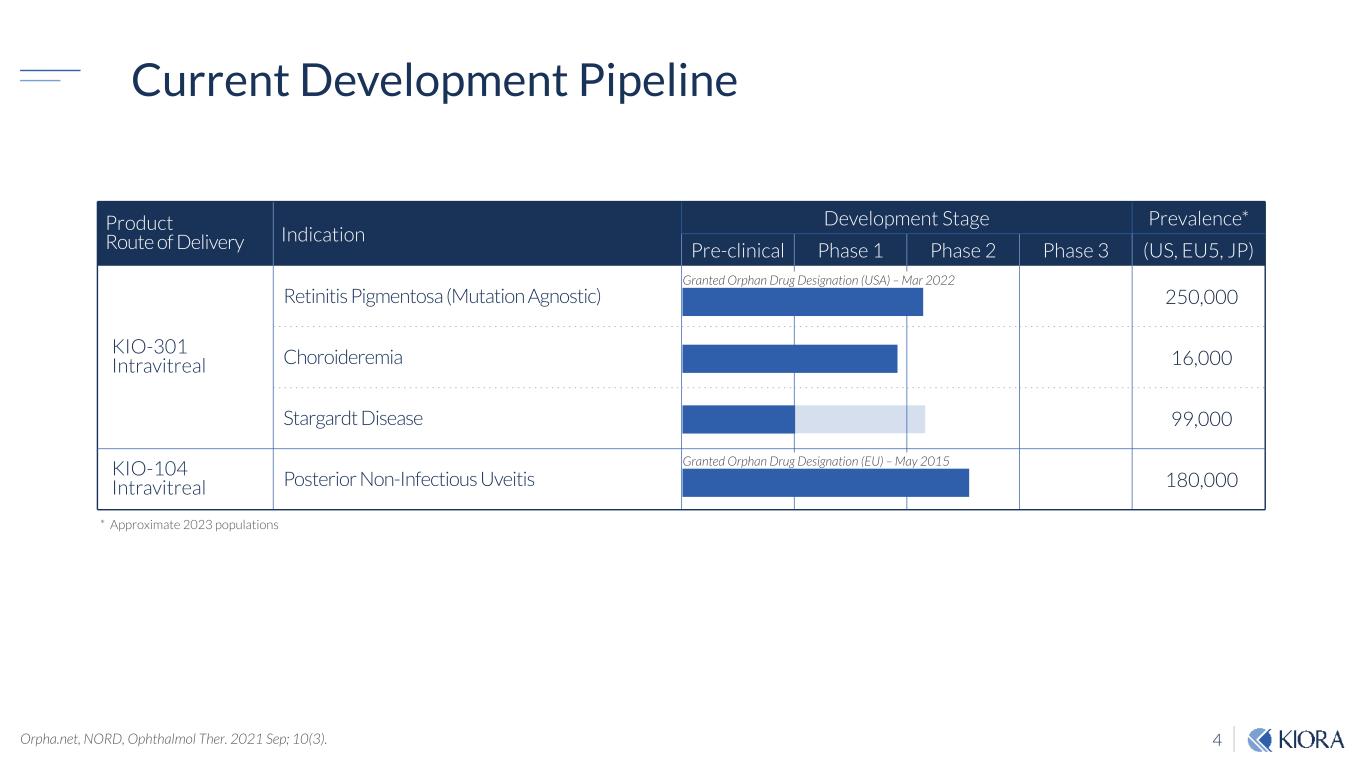Click the slide page number 4
Viewport: 1365px width, 768px height.
1217,740
